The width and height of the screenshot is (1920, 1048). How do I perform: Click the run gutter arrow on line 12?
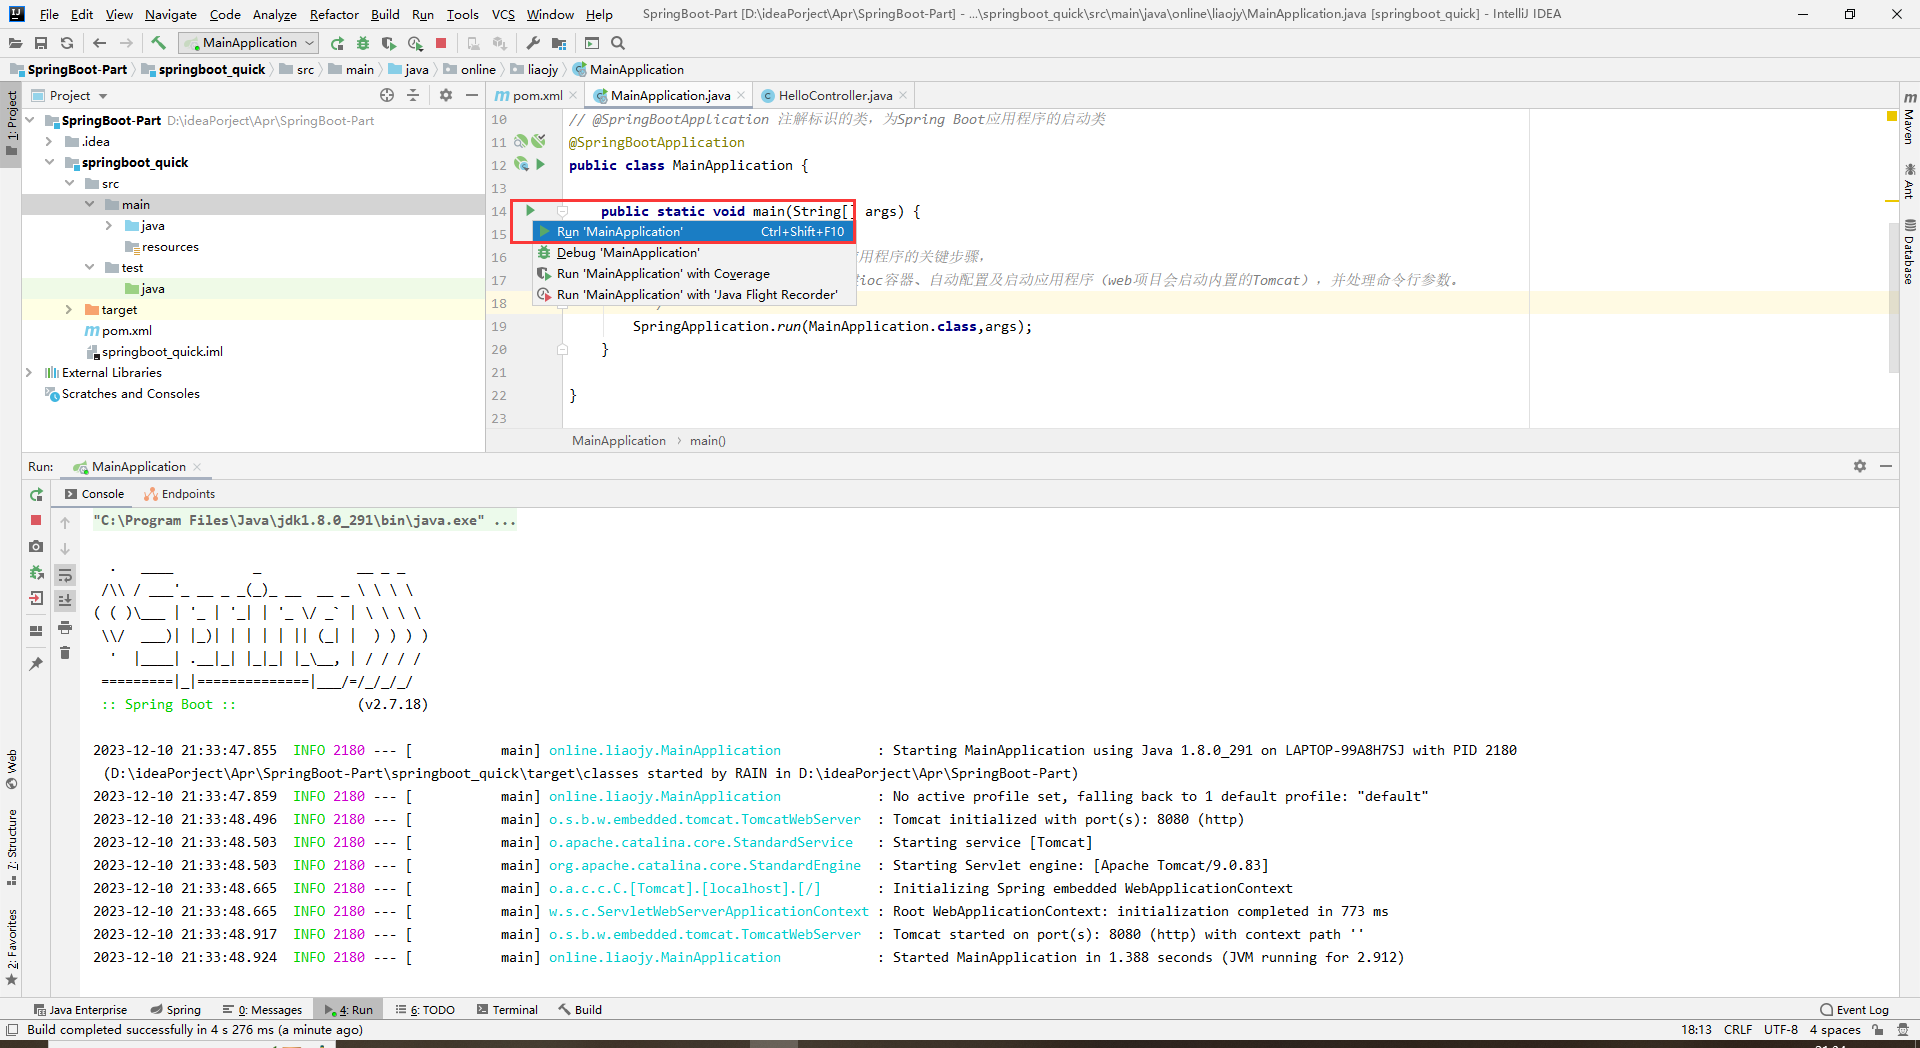tap(541, 164)
